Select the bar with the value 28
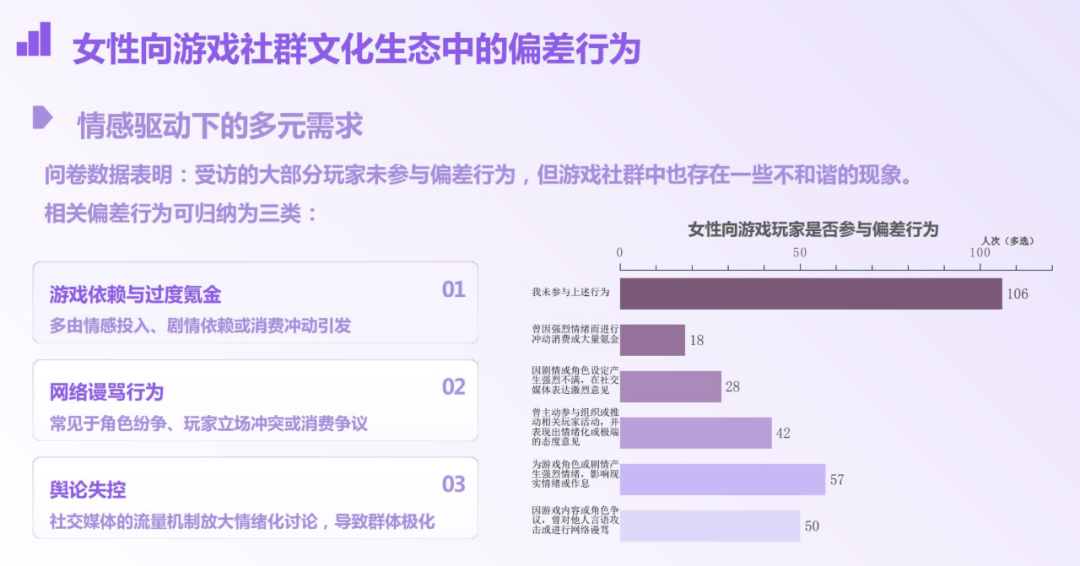Image resolution: width=1080 pixels, height=566 pixels. tap(670, 387)
